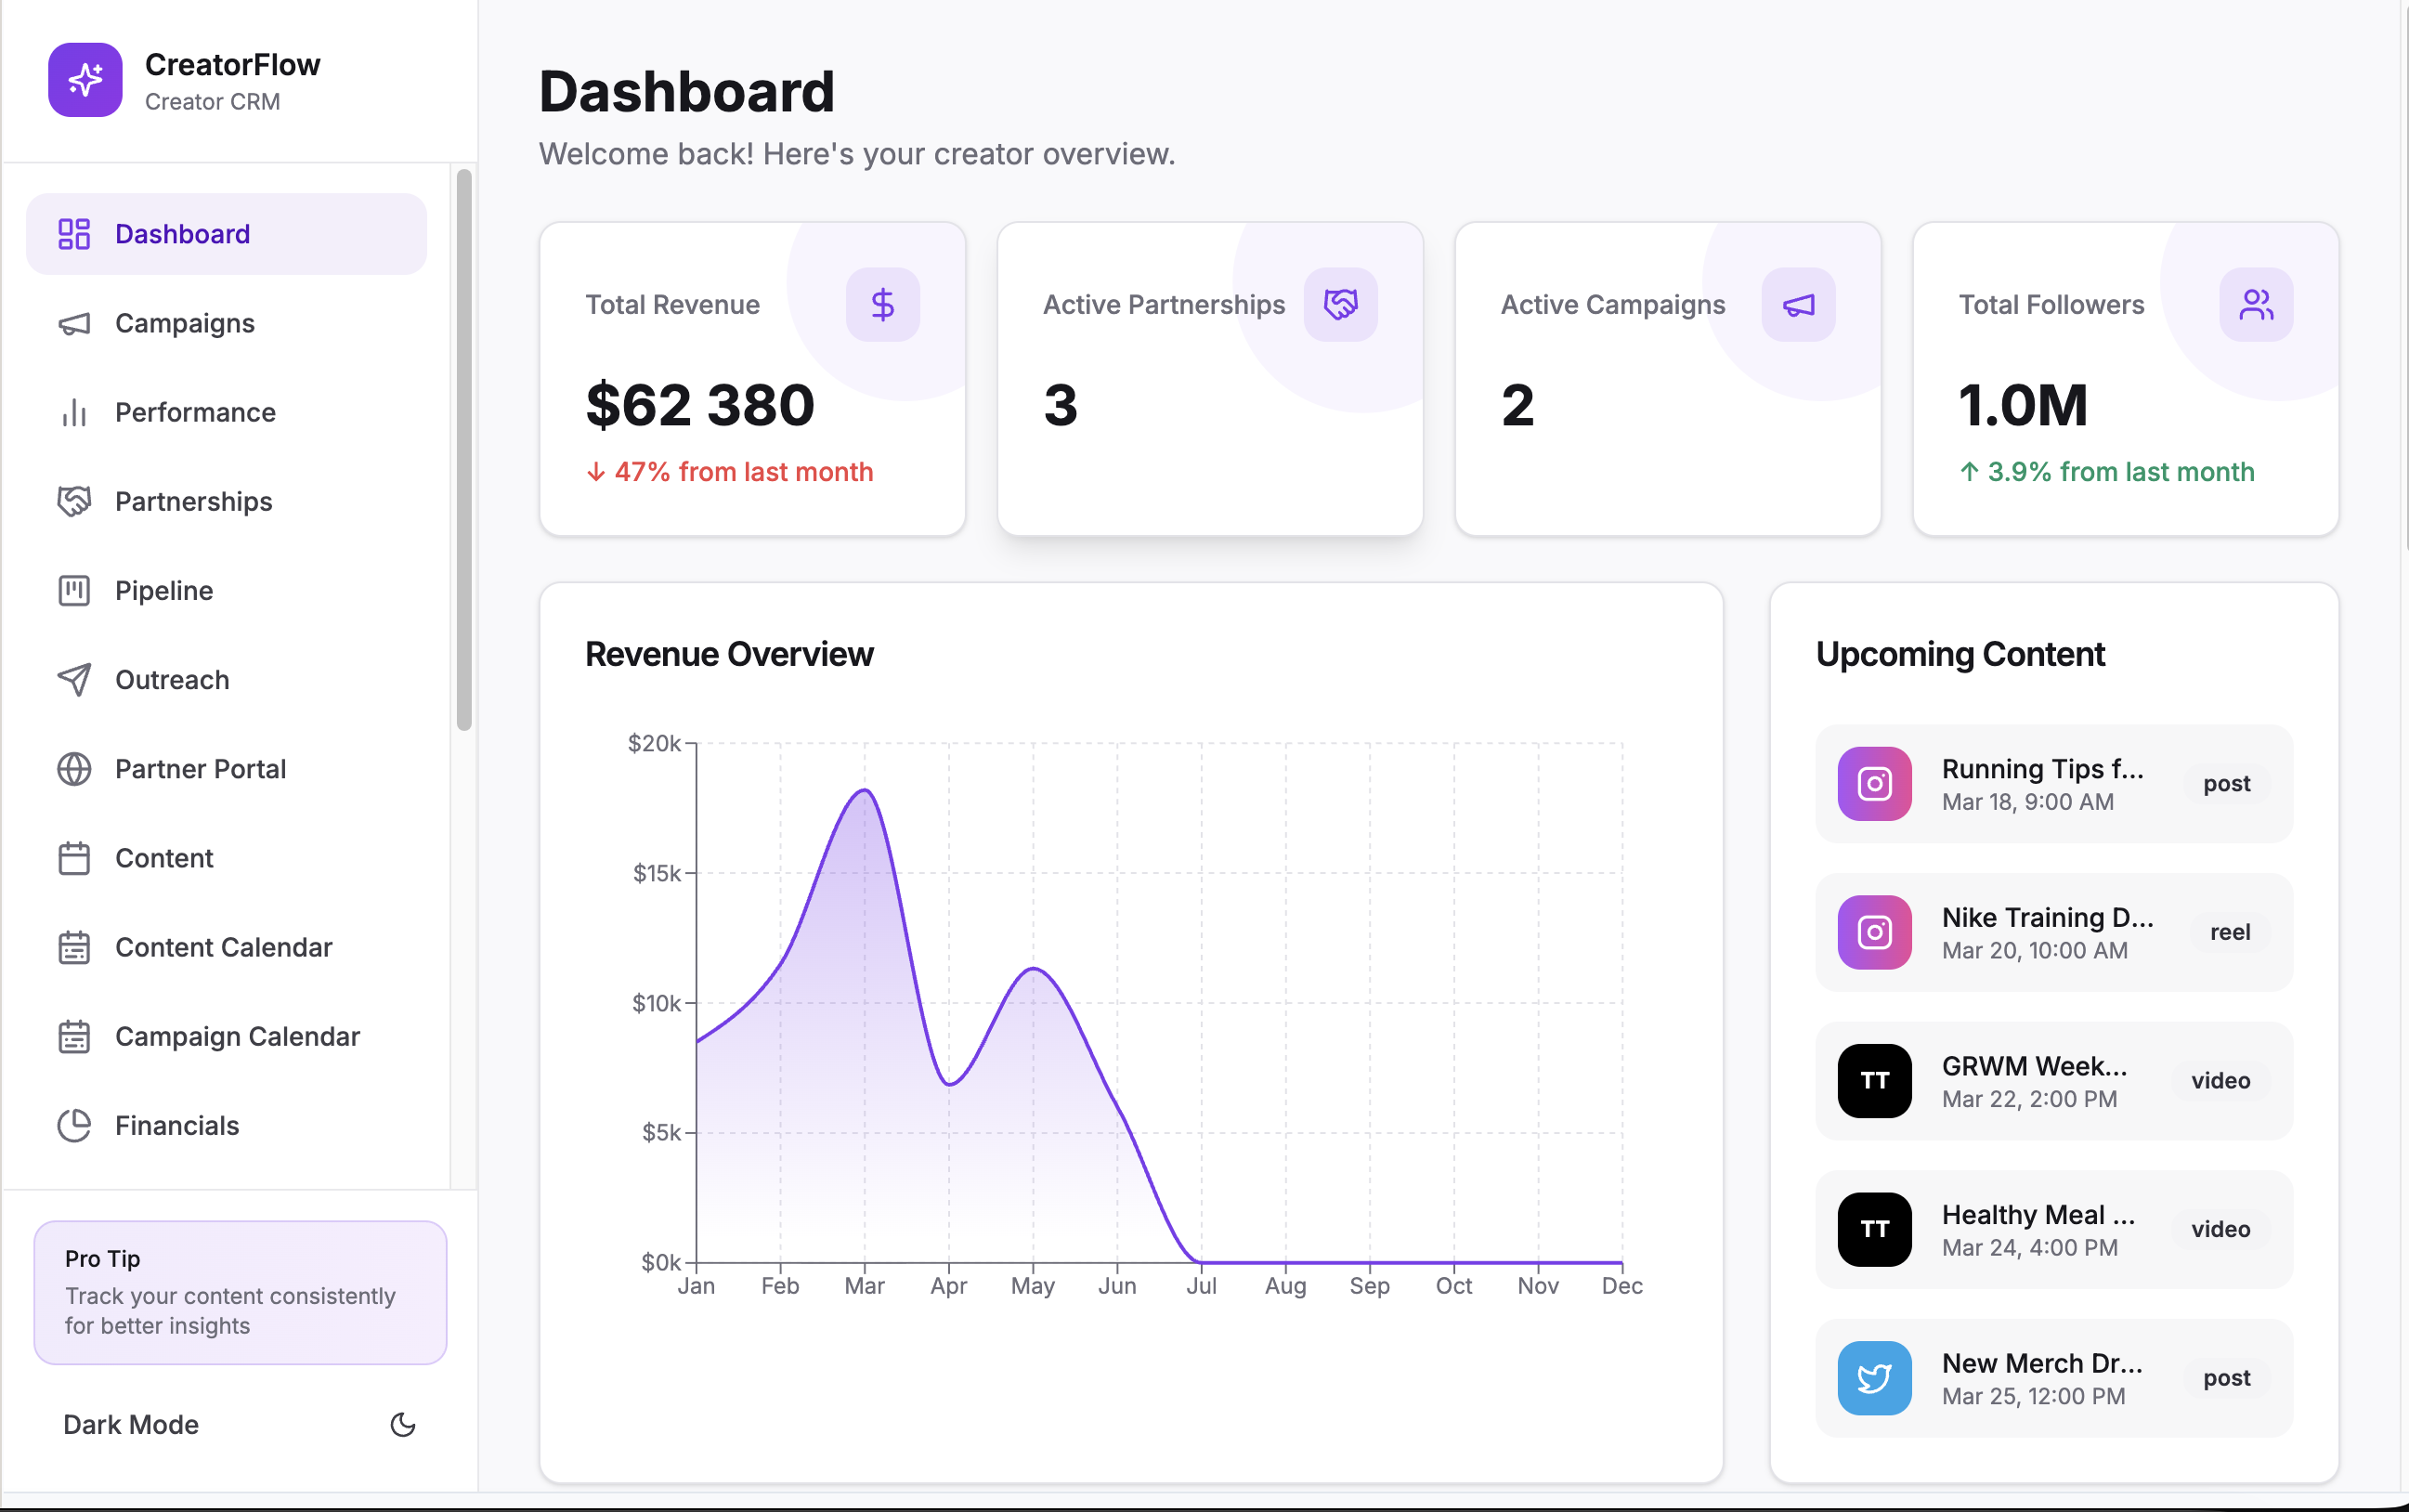Toggle Dark Mode moon icon
2409x1512 pixels.
click(x=402, y=1424)
